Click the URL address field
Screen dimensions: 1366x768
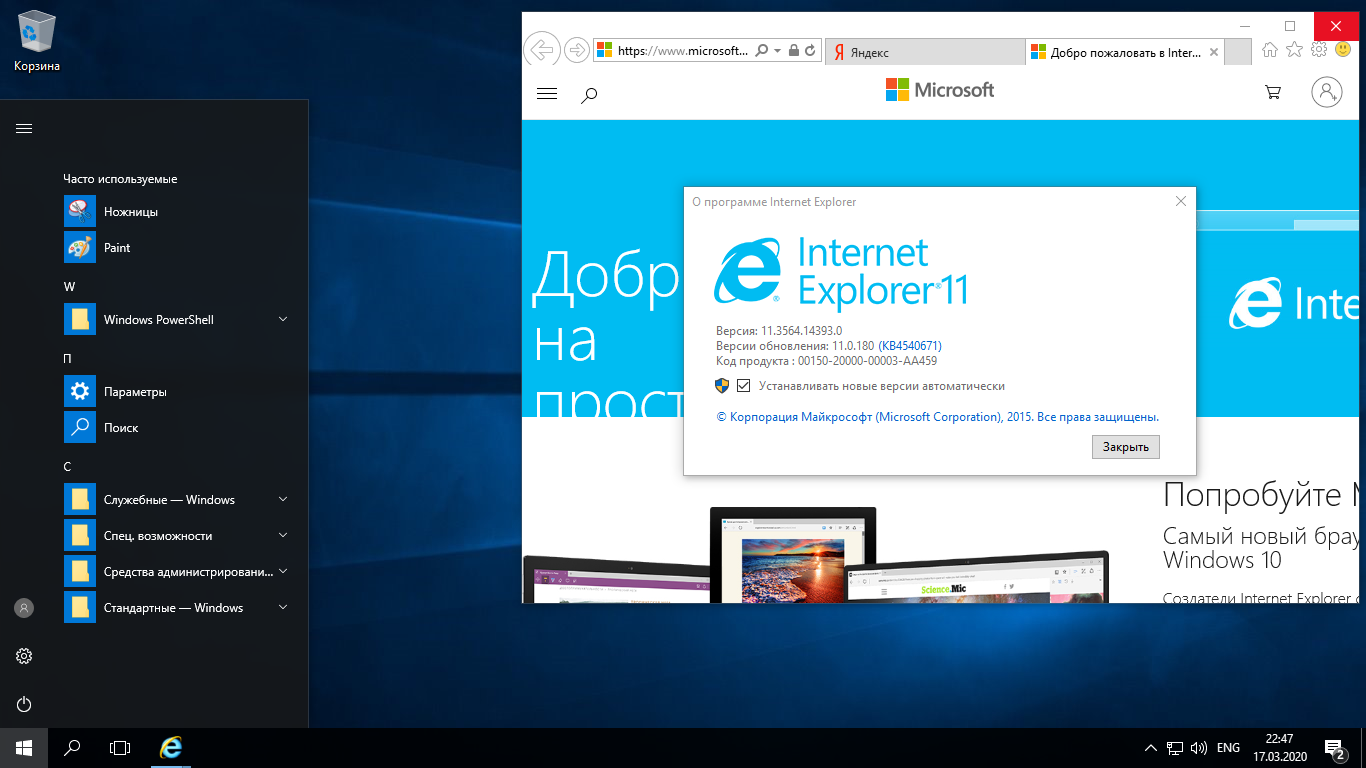(683, 51)
